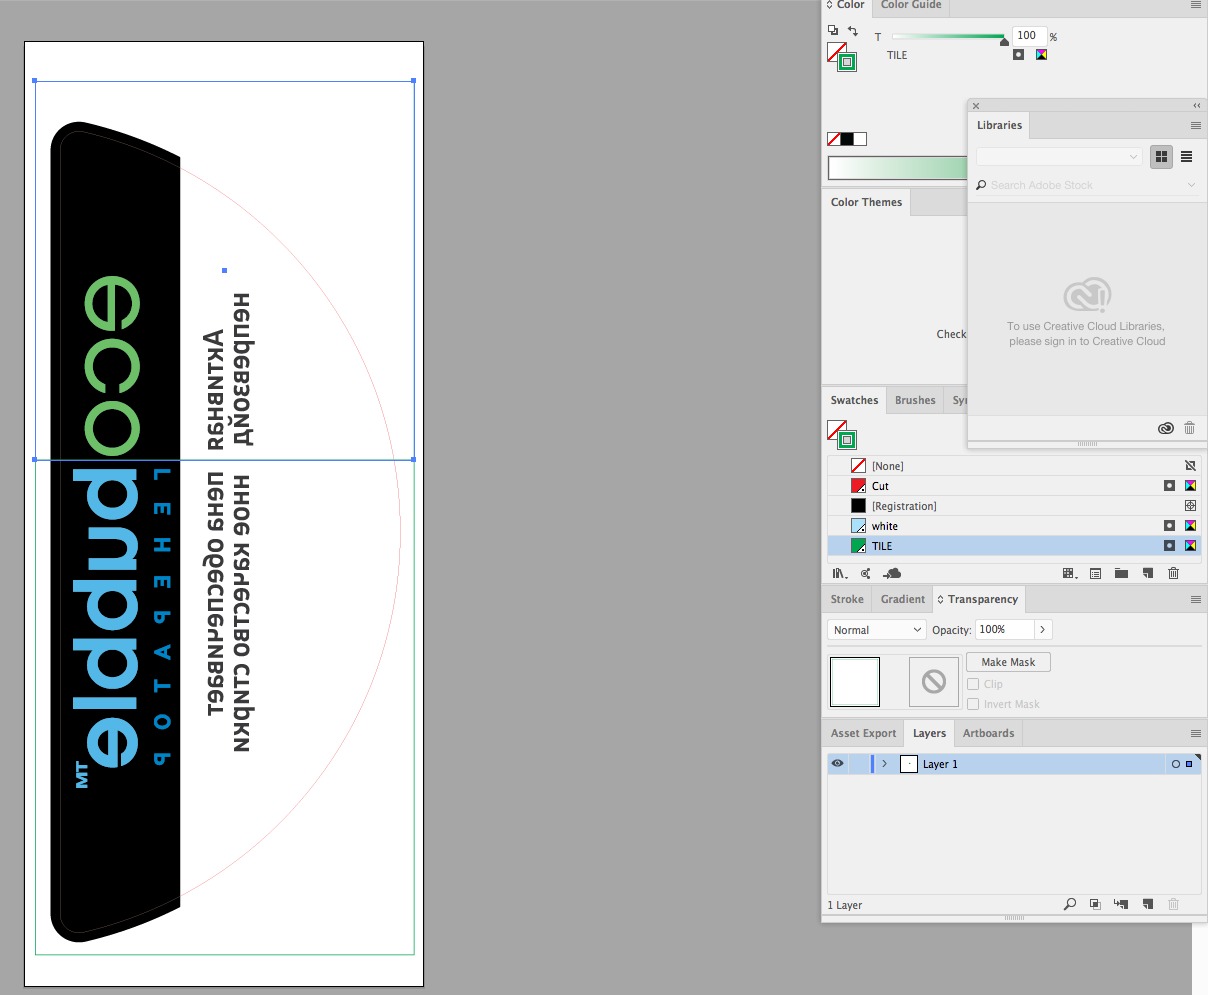Click the Layer 1 target circle
The height and width of the screenshot is (995, 1208).
[x=1175, y=764]
